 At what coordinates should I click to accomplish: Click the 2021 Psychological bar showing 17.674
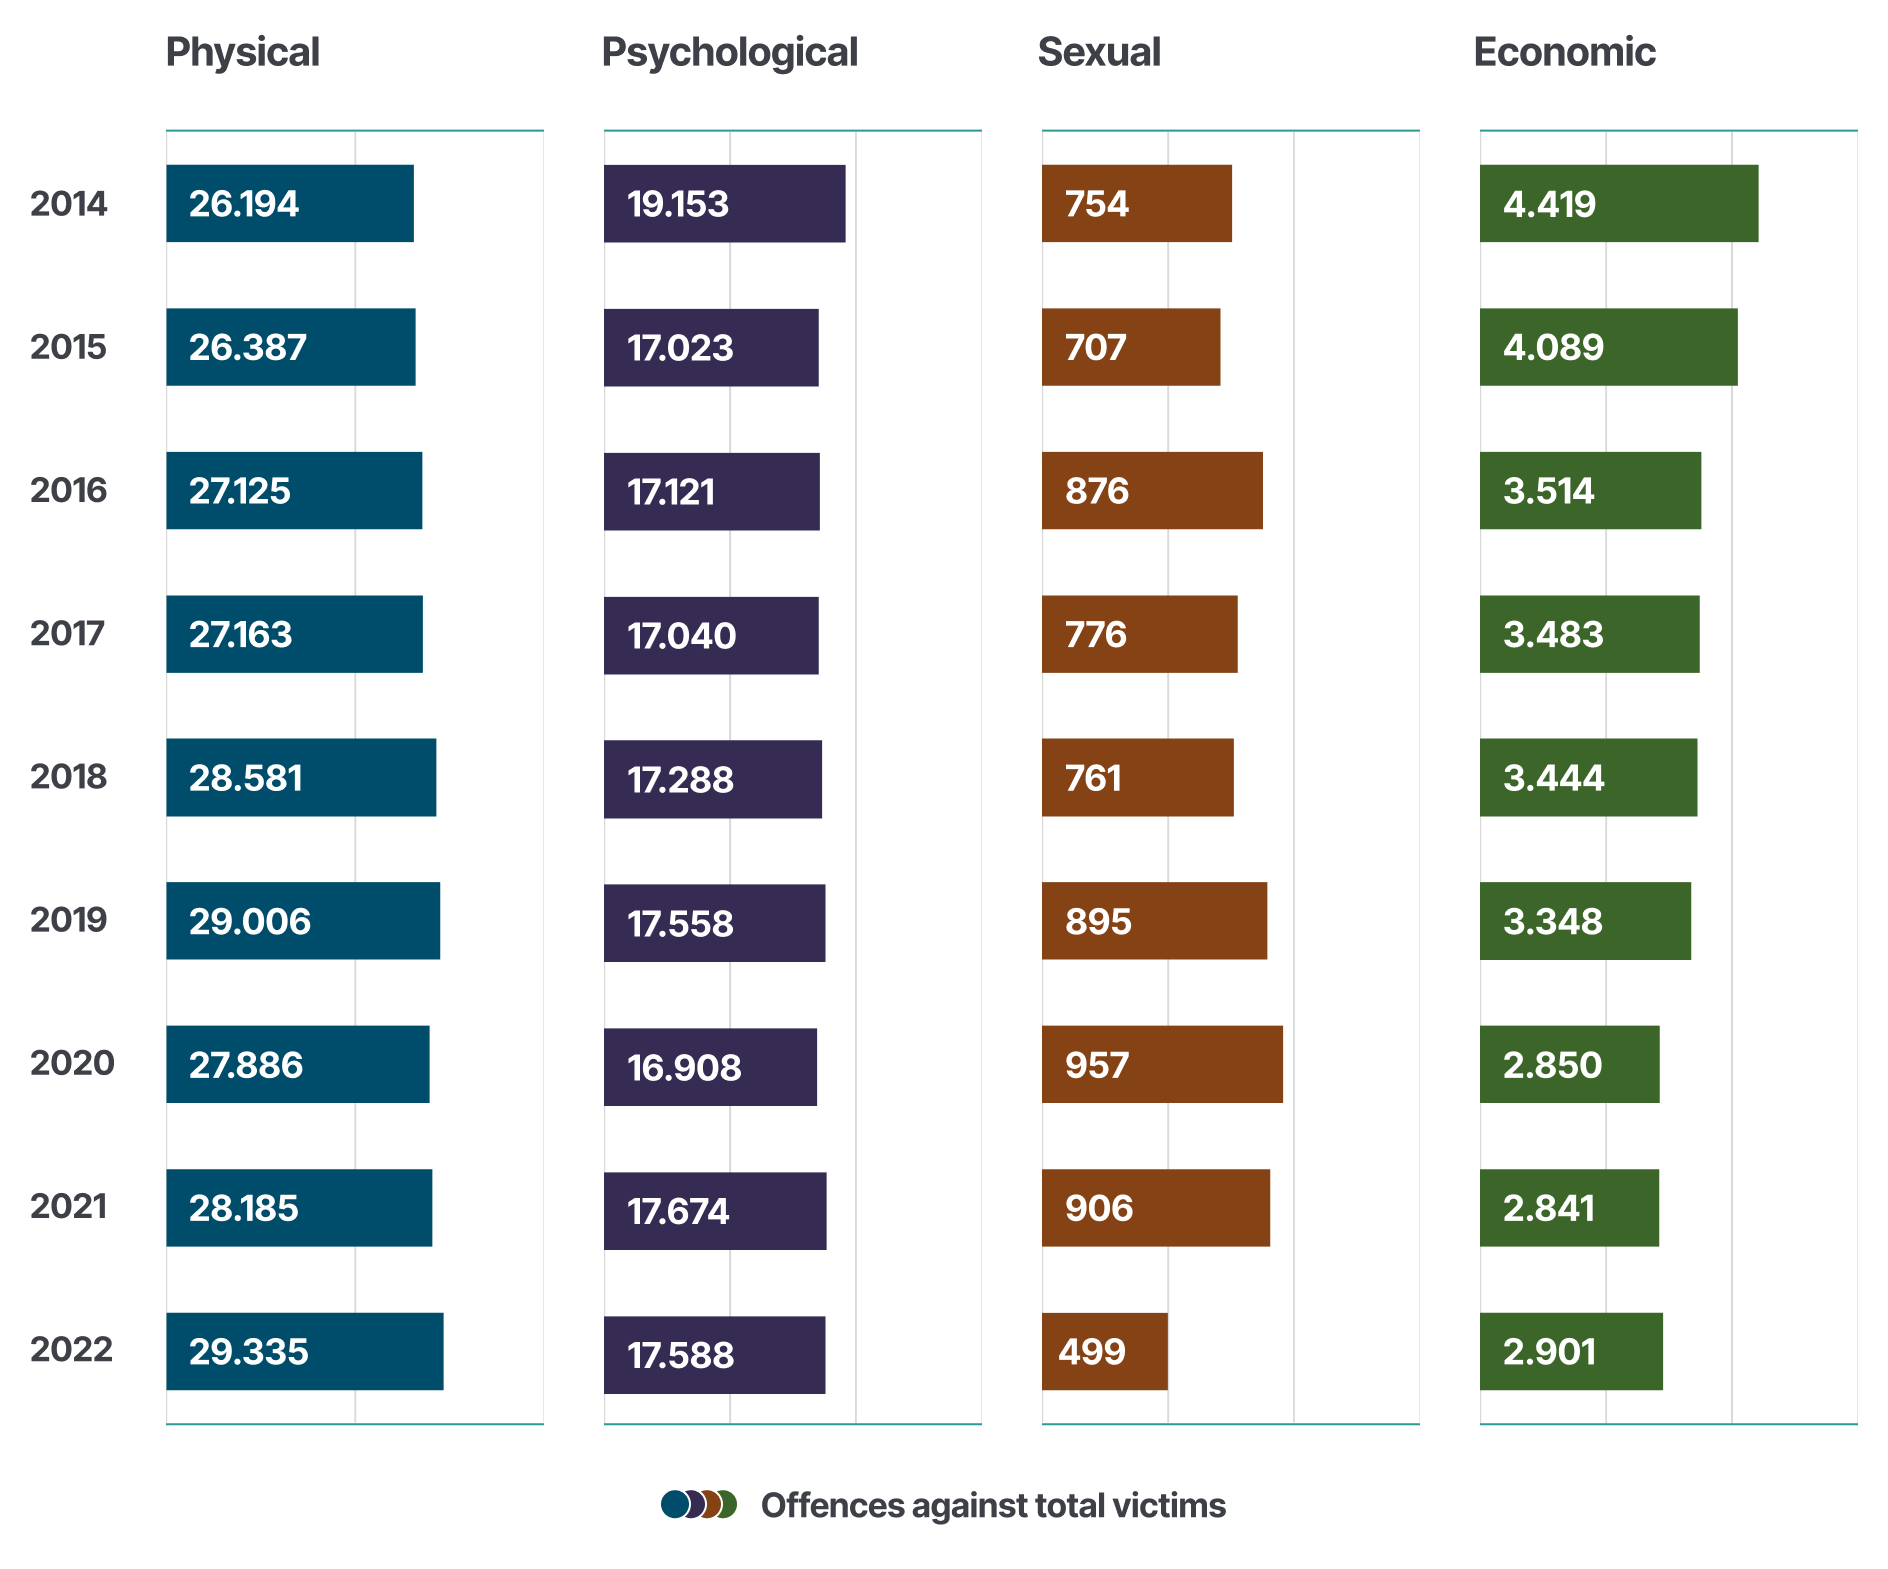pos(715,1211)
